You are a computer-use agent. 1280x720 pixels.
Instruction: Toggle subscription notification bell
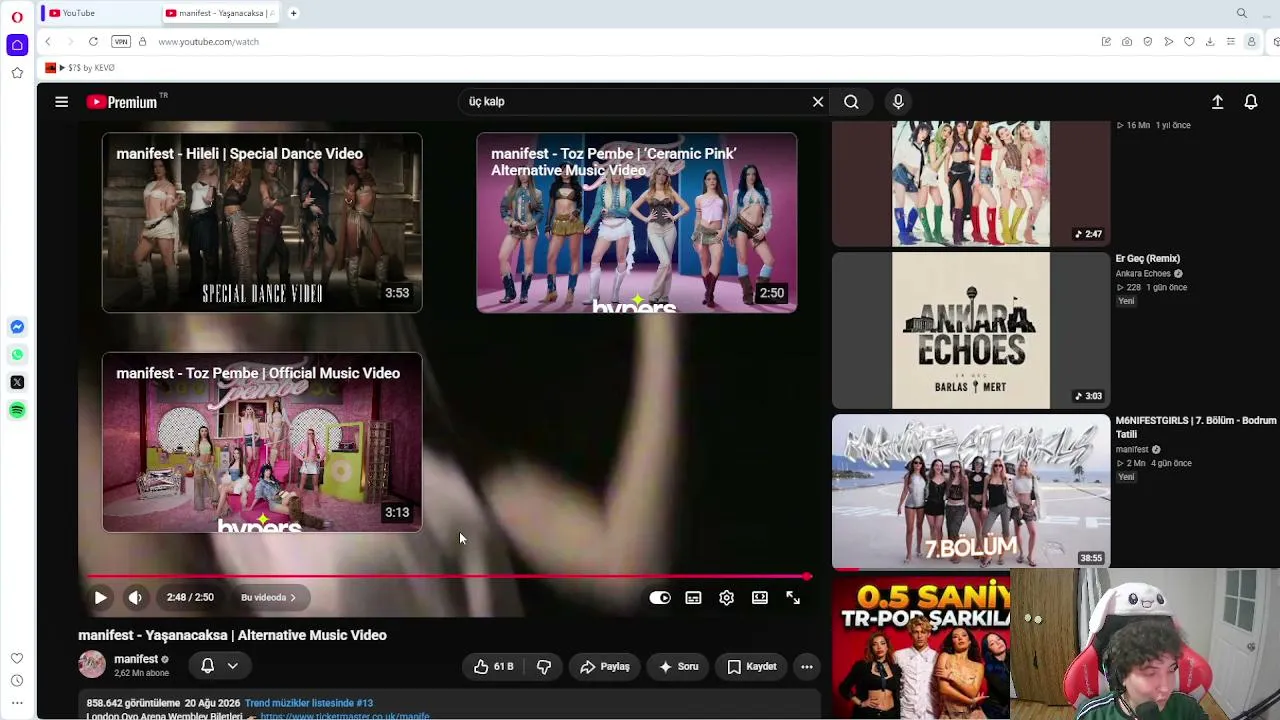(x=207, y=666)
